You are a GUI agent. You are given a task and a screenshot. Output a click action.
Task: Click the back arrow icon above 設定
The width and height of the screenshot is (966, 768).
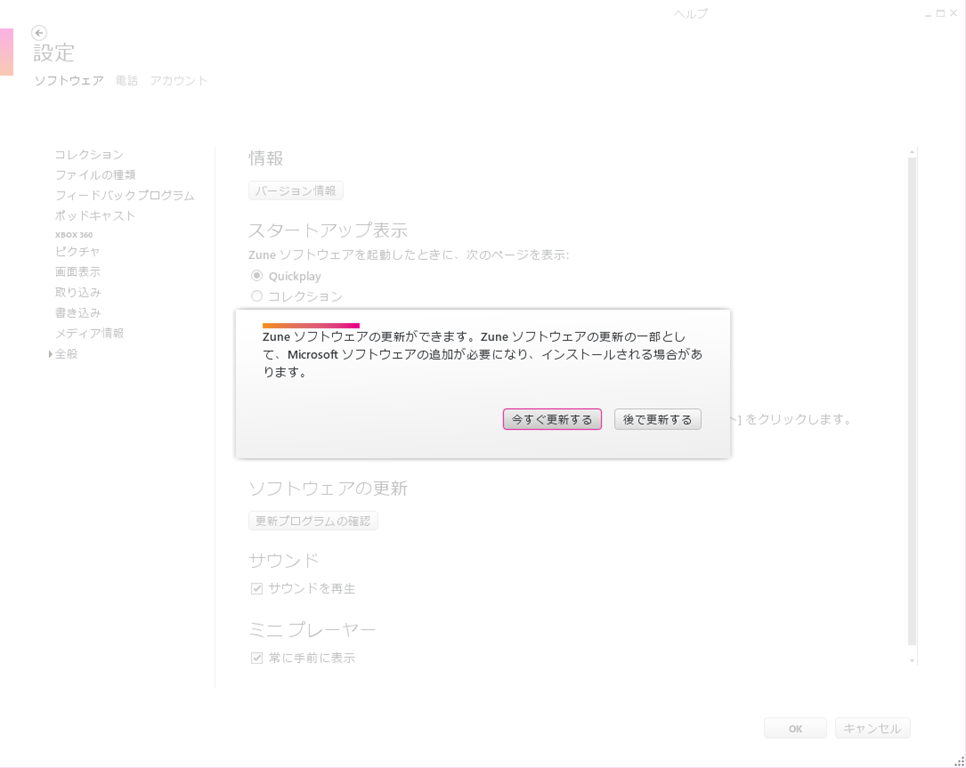coord(39,33)
